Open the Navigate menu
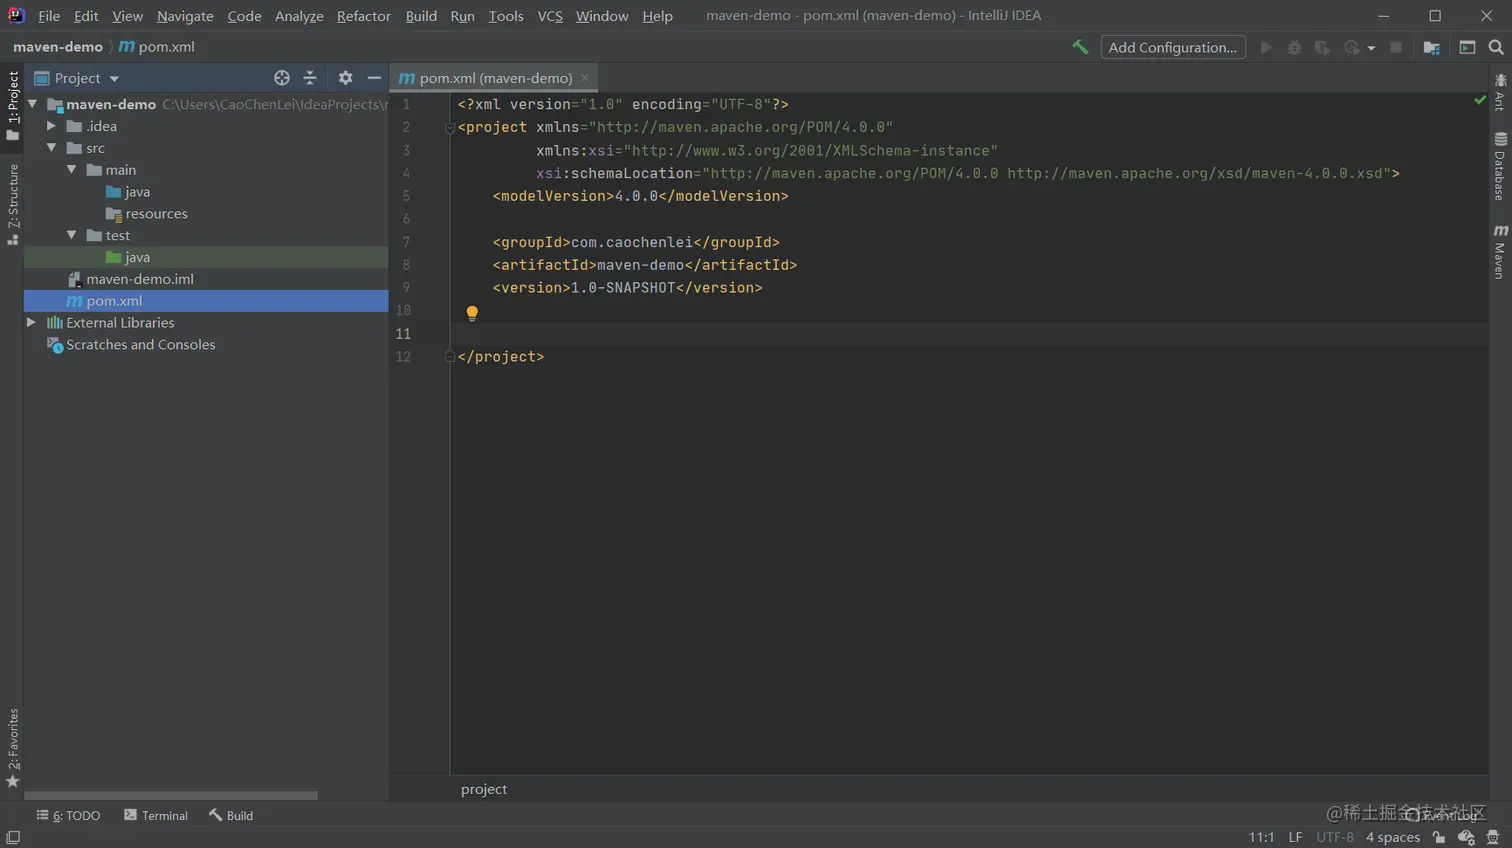This screenshot has height=848, width=1512. click(x=185, y=16)
